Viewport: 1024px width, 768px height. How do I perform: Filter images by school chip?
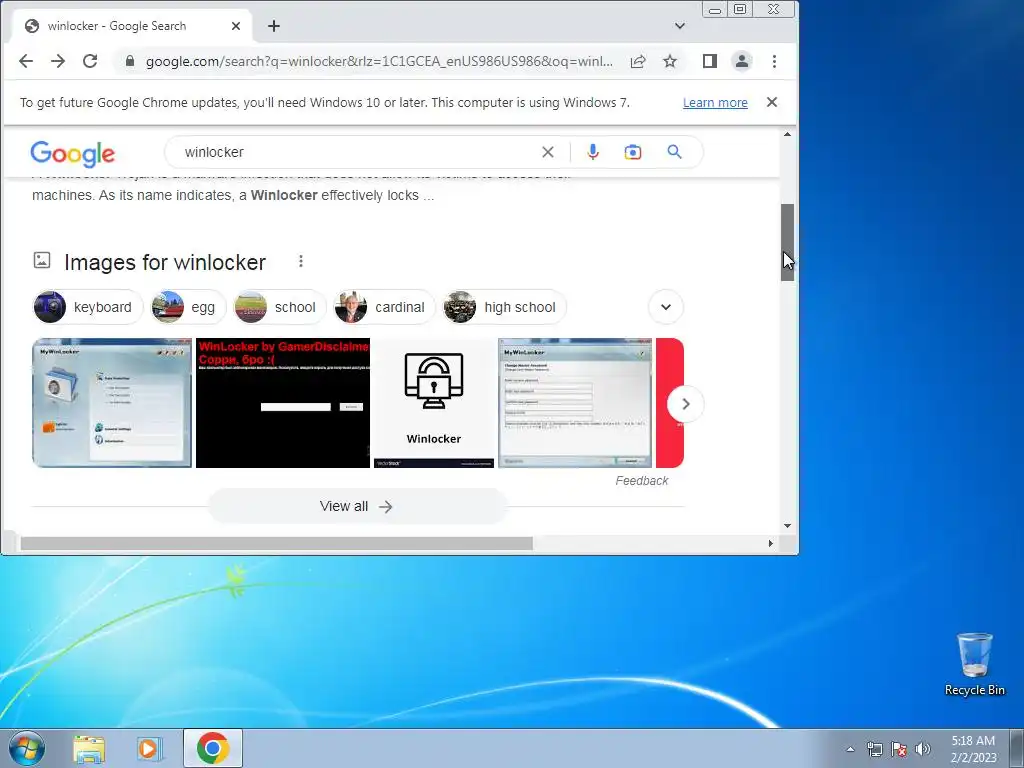[x=280, y=307]
